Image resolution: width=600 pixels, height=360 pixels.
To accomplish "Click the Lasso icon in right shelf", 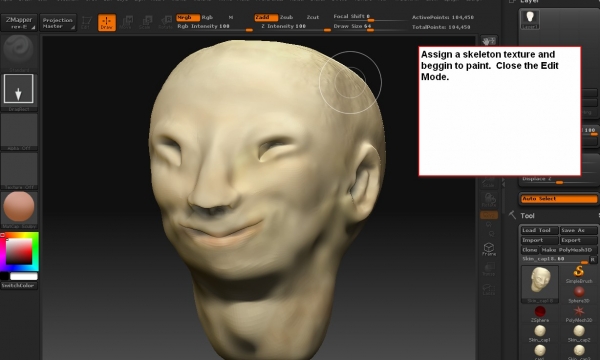I will click(489, 289).
